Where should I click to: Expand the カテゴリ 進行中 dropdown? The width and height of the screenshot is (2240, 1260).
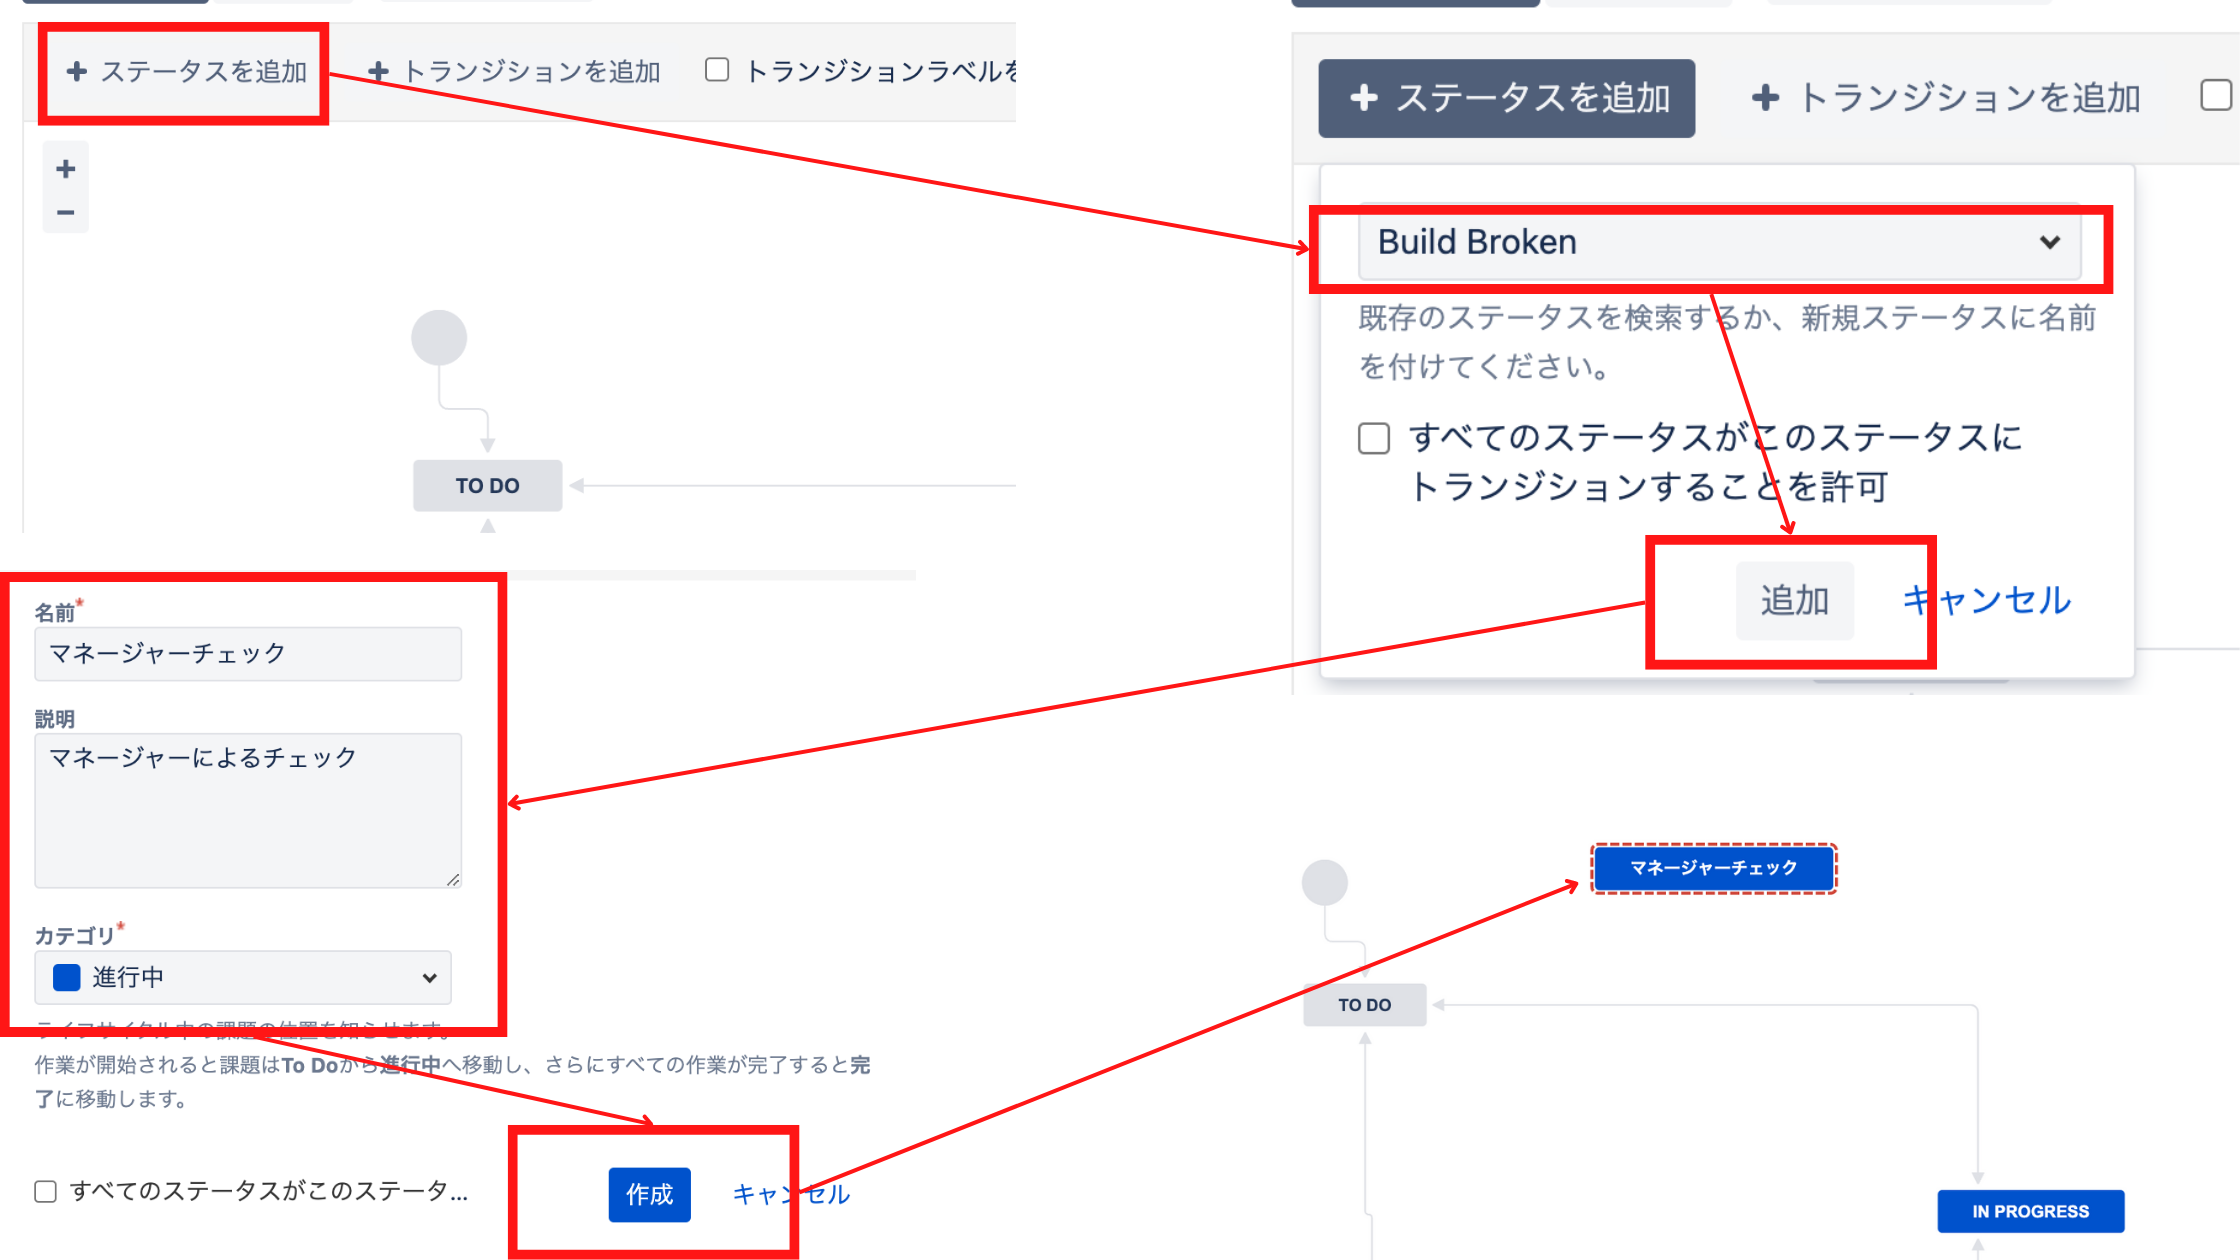243,977
